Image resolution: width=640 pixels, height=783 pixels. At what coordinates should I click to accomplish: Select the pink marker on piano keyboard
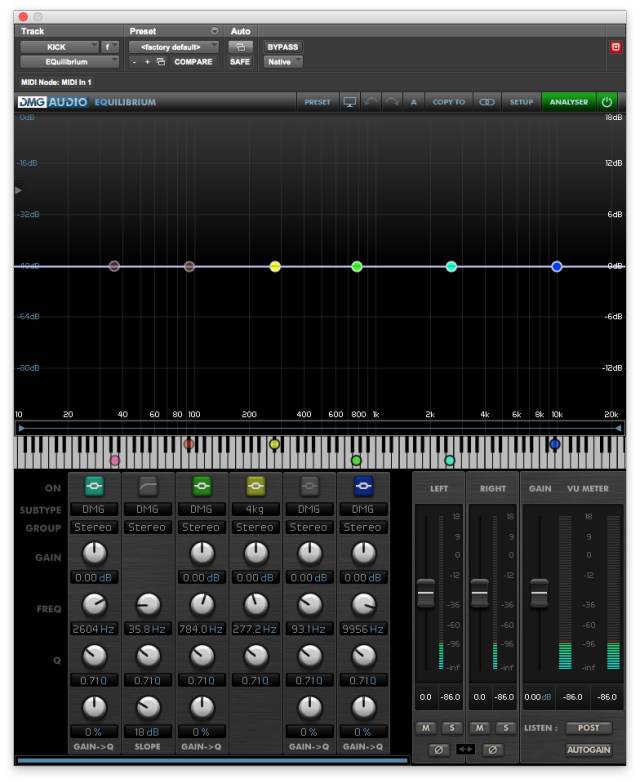click(x=115, y=460)
